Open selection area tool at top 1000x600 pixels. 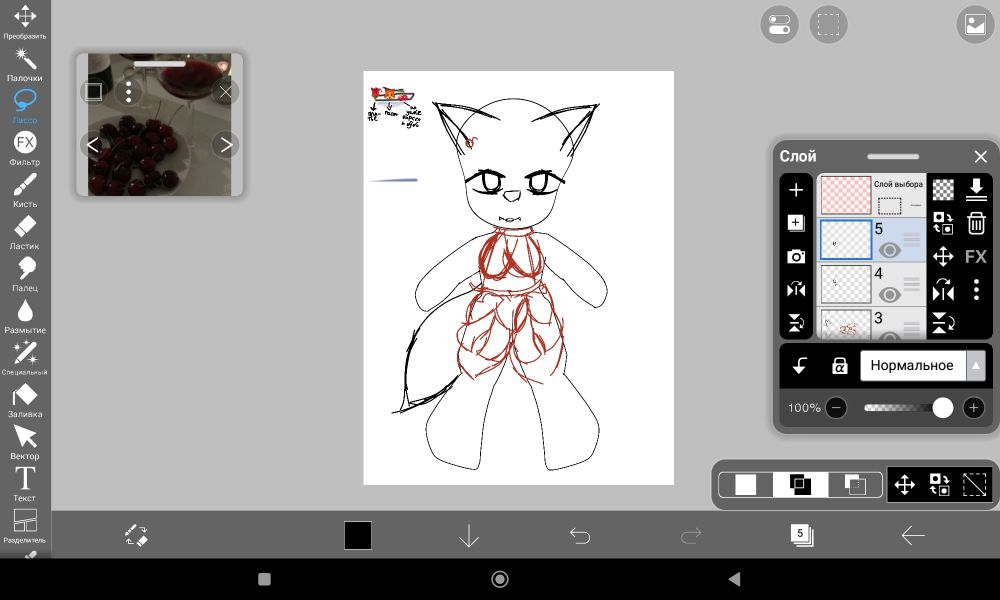pos(828,25)
